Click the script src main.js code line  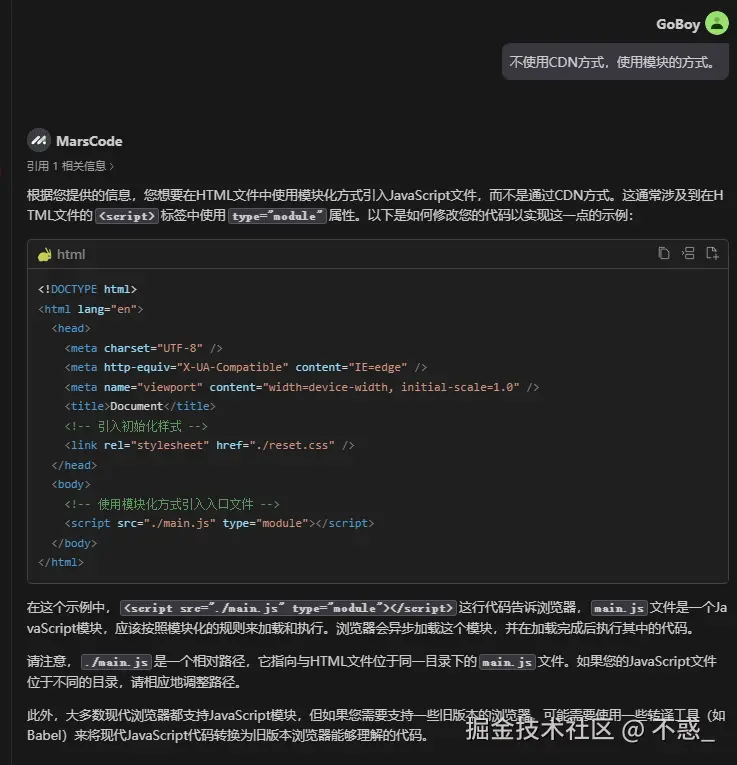[219, 523]
